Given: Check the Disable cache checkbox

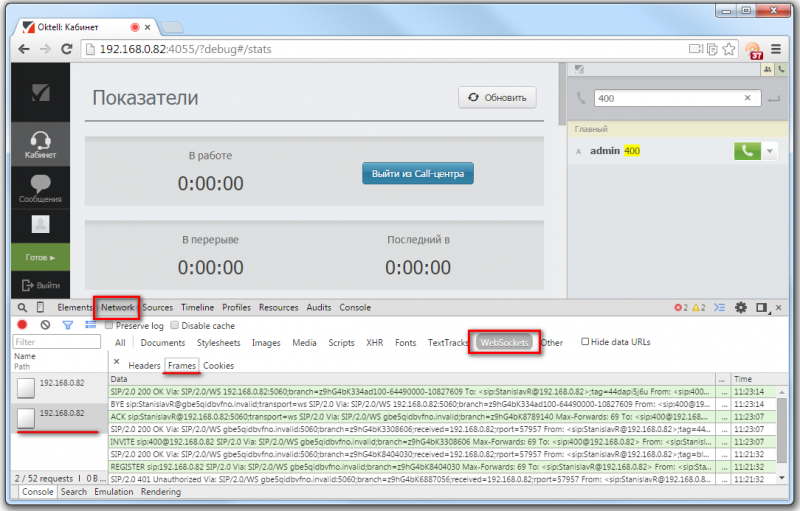Looking at the screenshot, I should pyautogui.click(x=175, y=325).
